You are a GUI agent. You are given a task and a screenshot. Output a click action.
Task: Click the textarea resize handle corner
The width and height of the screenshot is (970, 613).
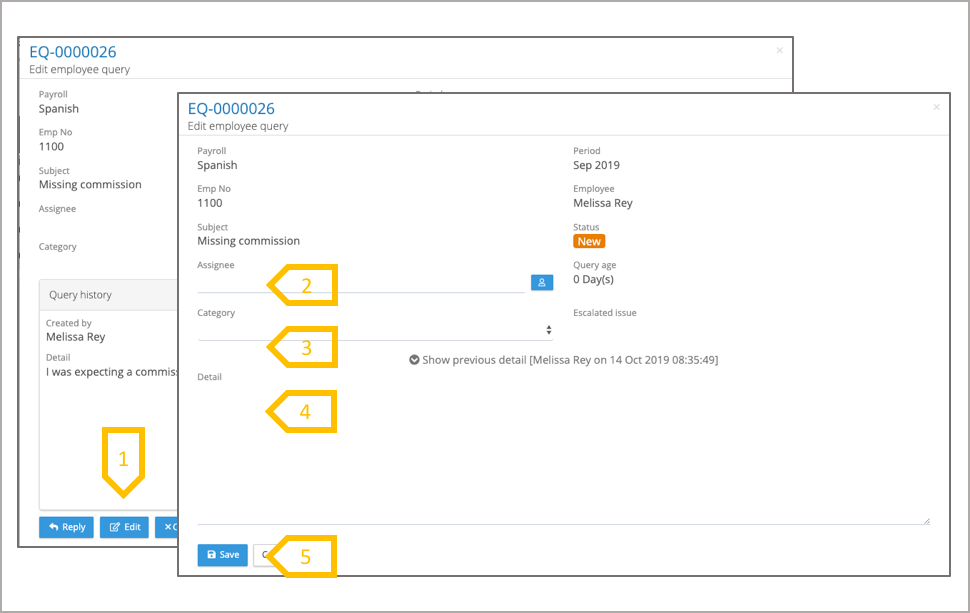(x=926, y=520)
